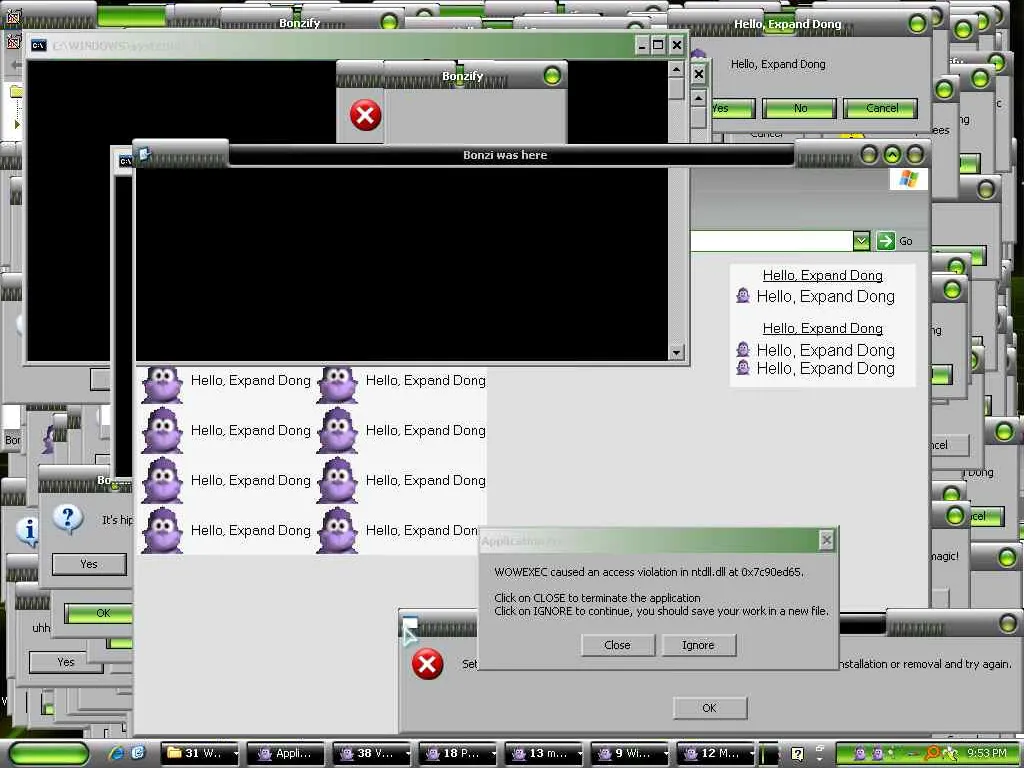Choose Cancel in the Hello, Expand Dong dialog

click(881, 108)
